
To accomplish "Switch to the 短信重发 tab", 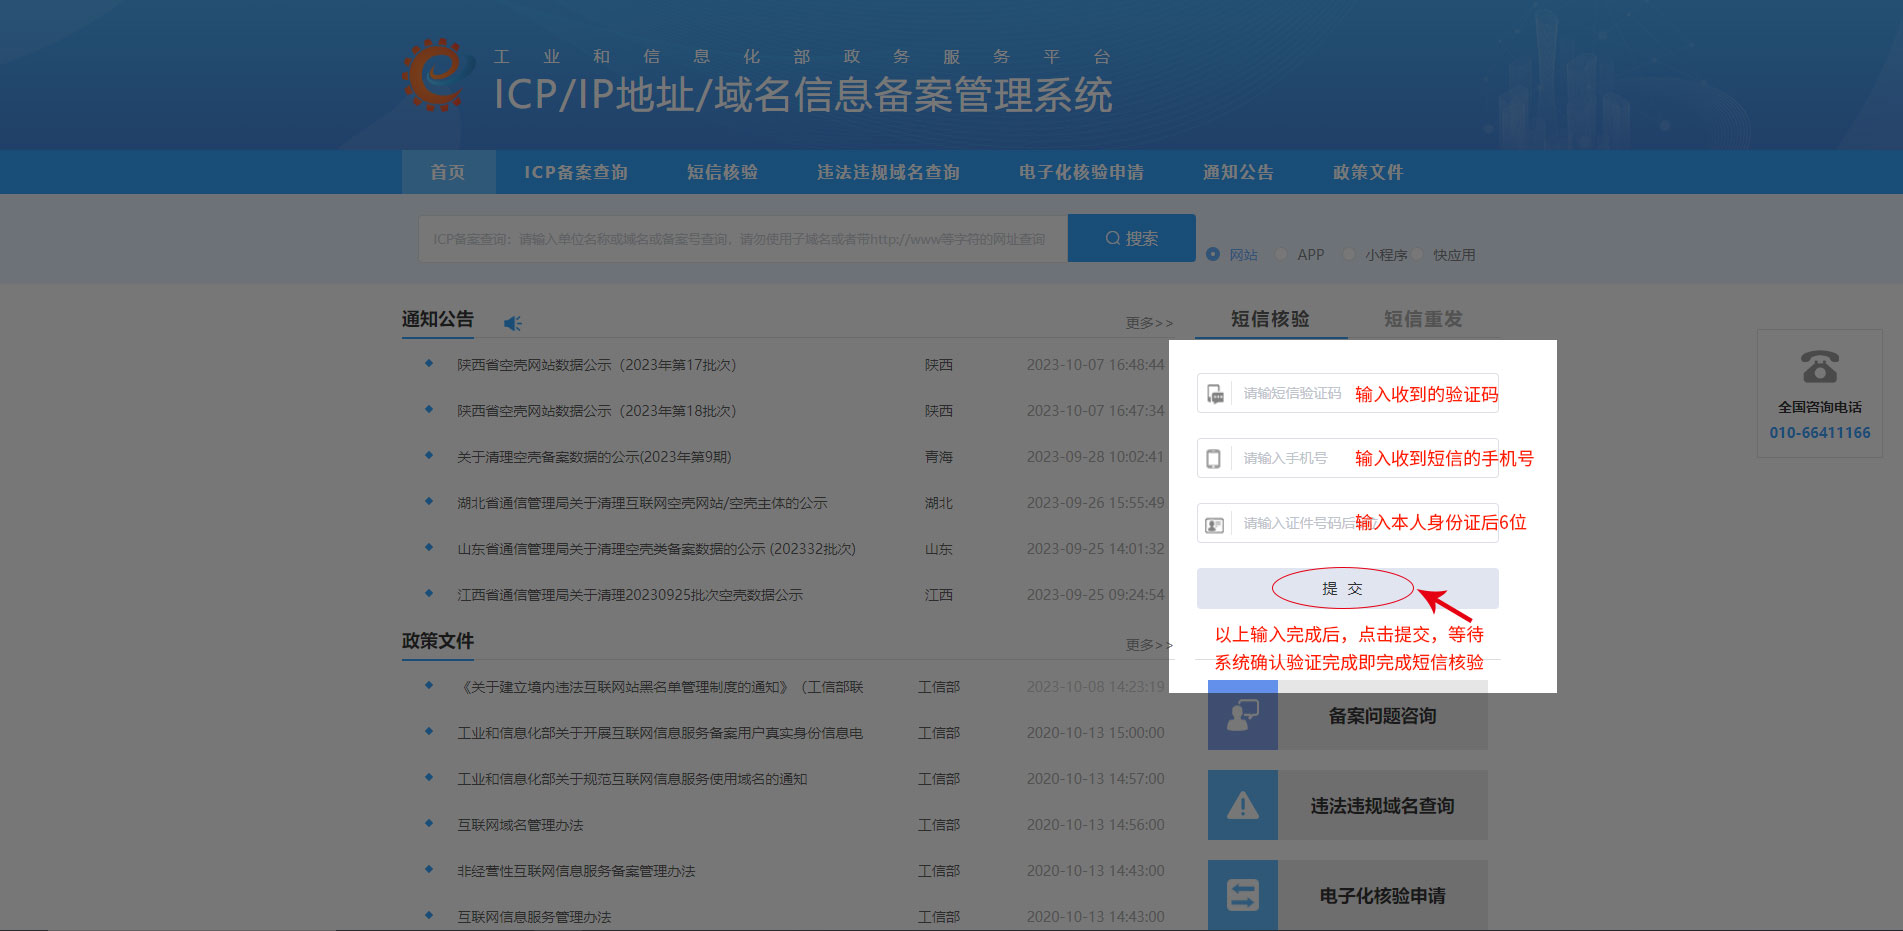I will 1422,319.
